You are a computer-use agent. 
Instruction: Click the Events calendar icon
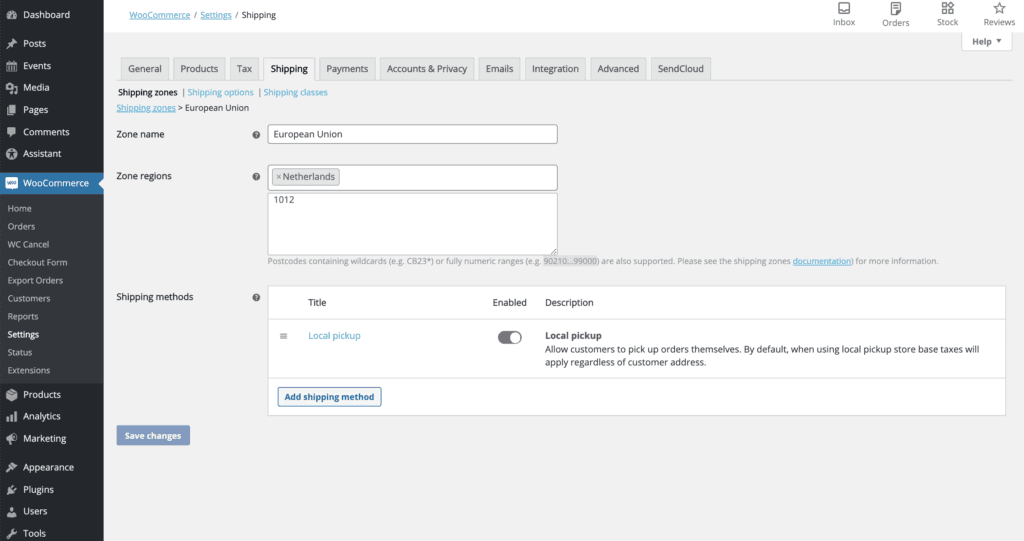pyautogui.click(x=12, y=65)
